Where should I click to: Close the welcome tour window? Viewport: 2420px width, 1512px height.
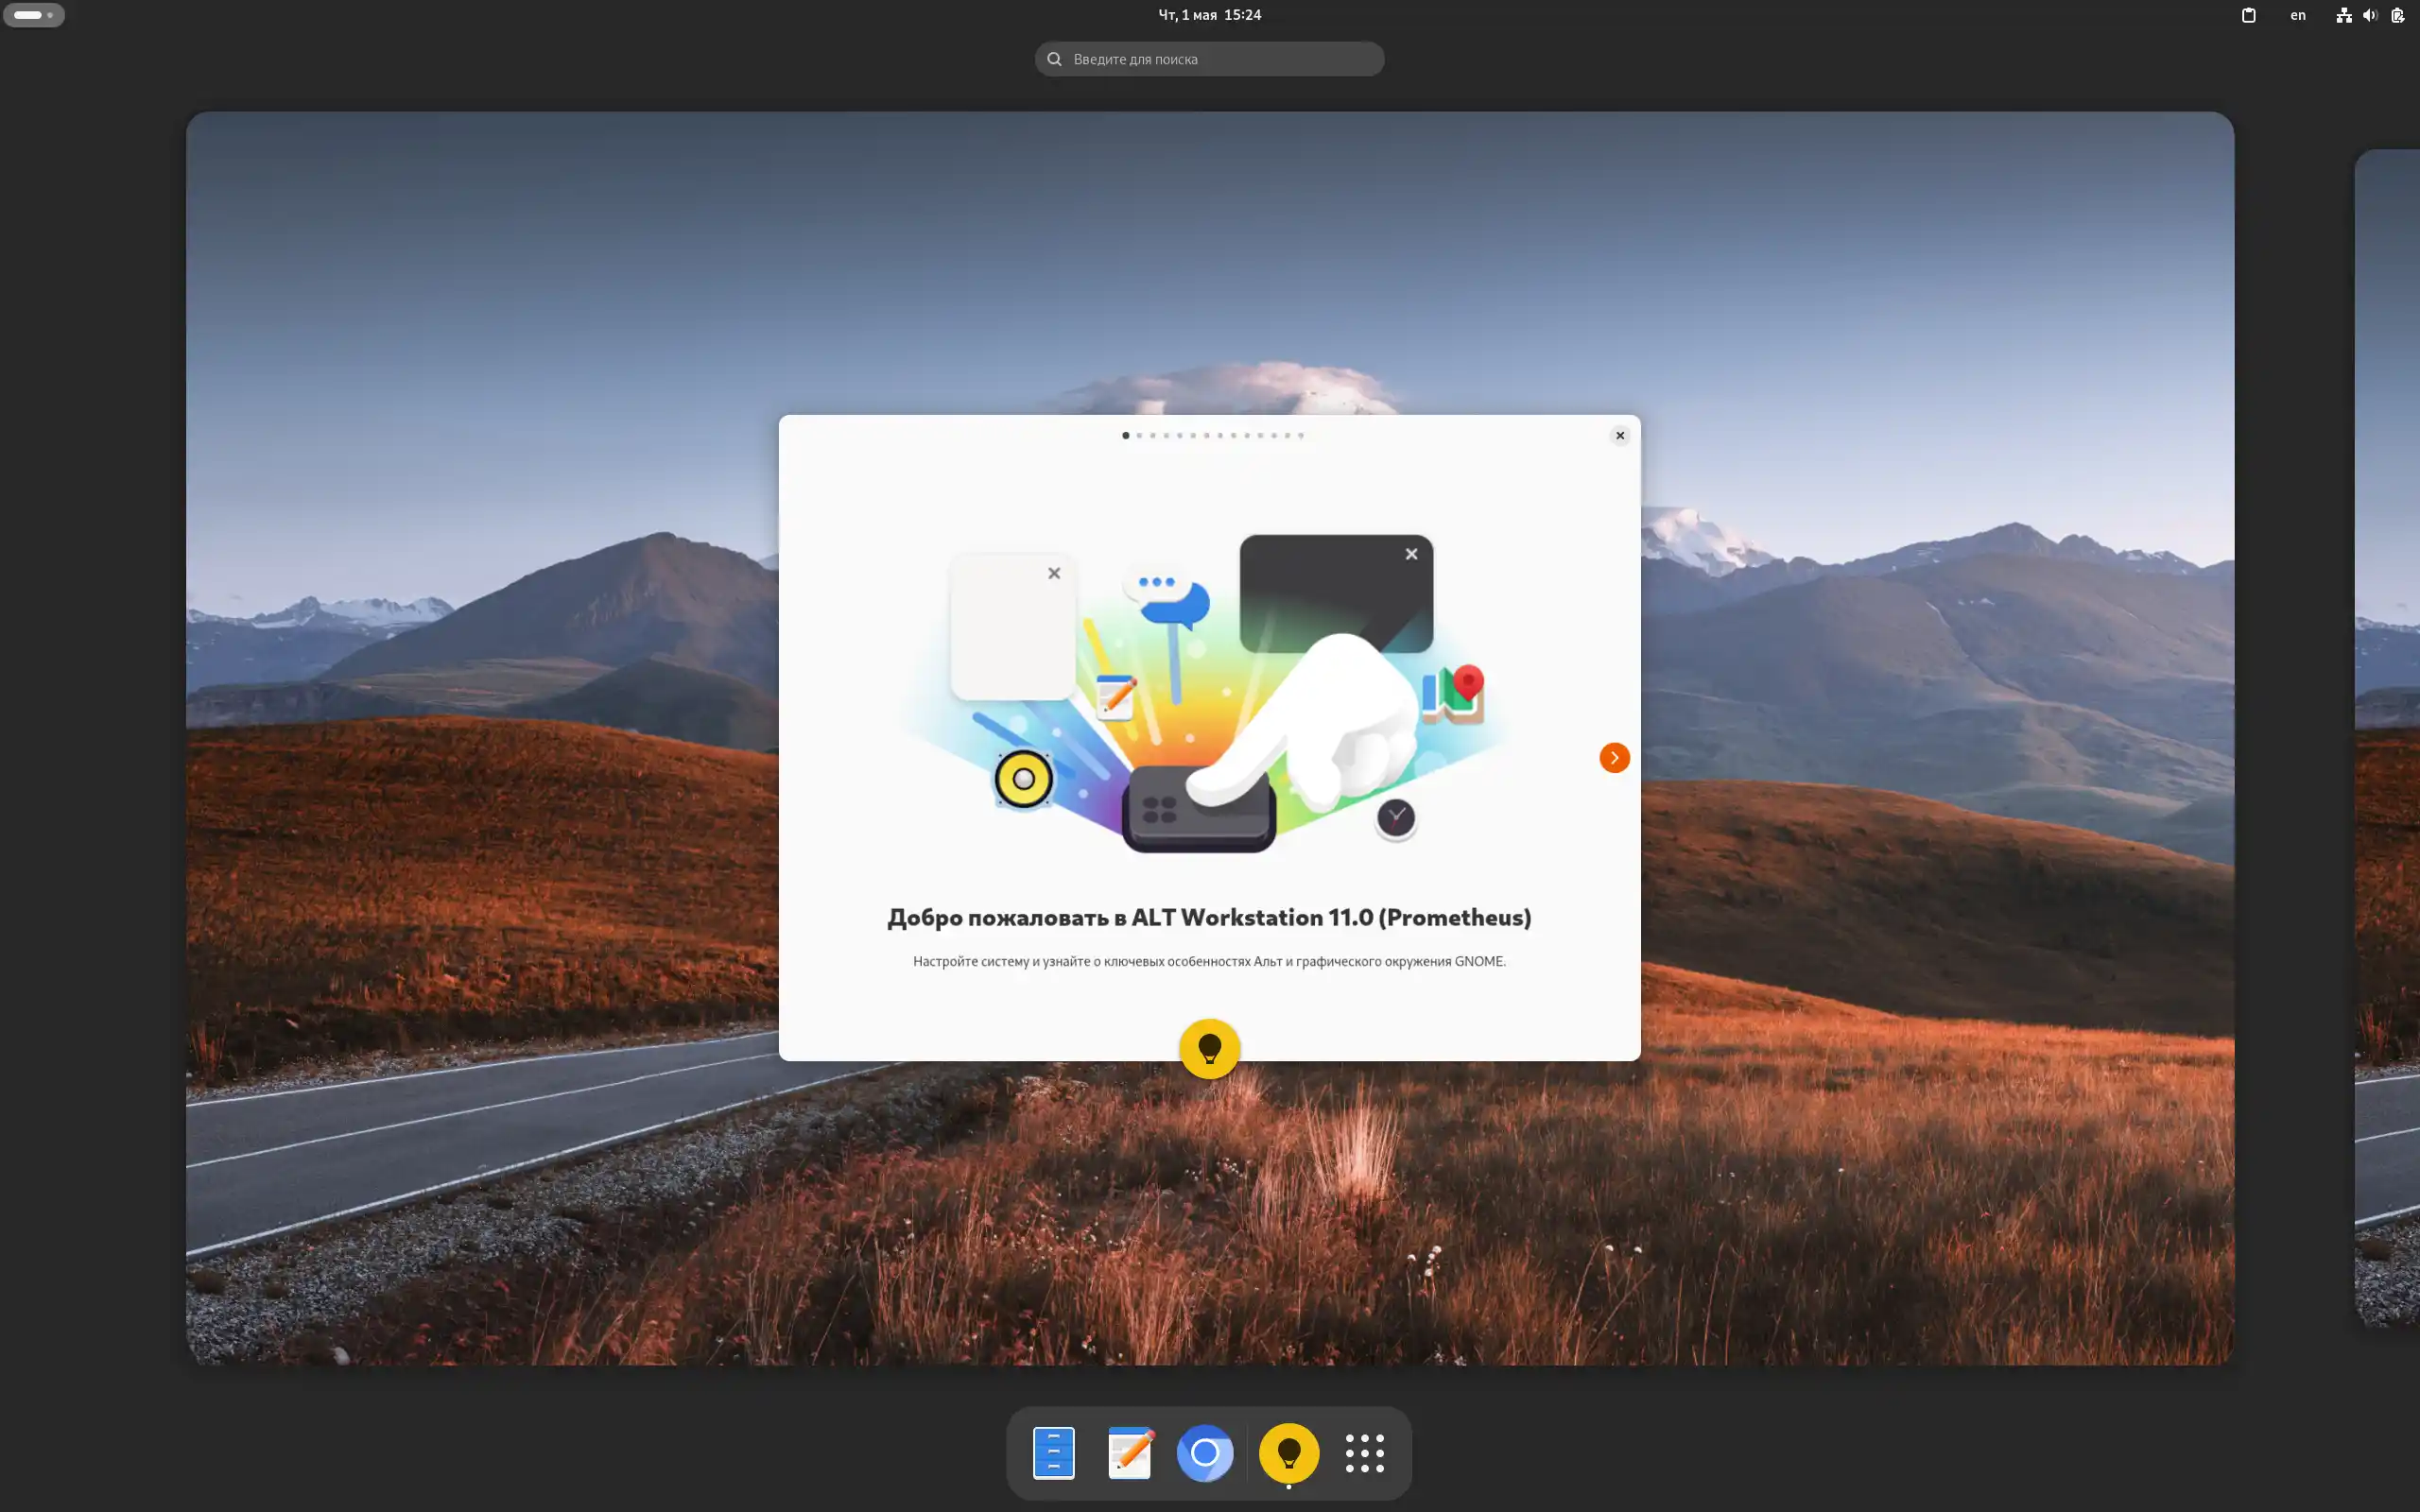[x=1620, y=435]
